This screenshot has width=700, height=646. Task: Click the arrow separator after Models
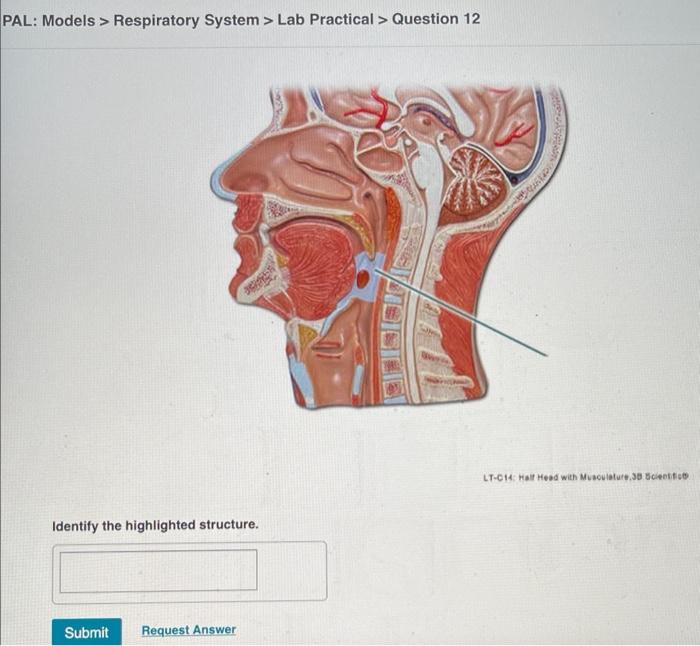point(104,21)
